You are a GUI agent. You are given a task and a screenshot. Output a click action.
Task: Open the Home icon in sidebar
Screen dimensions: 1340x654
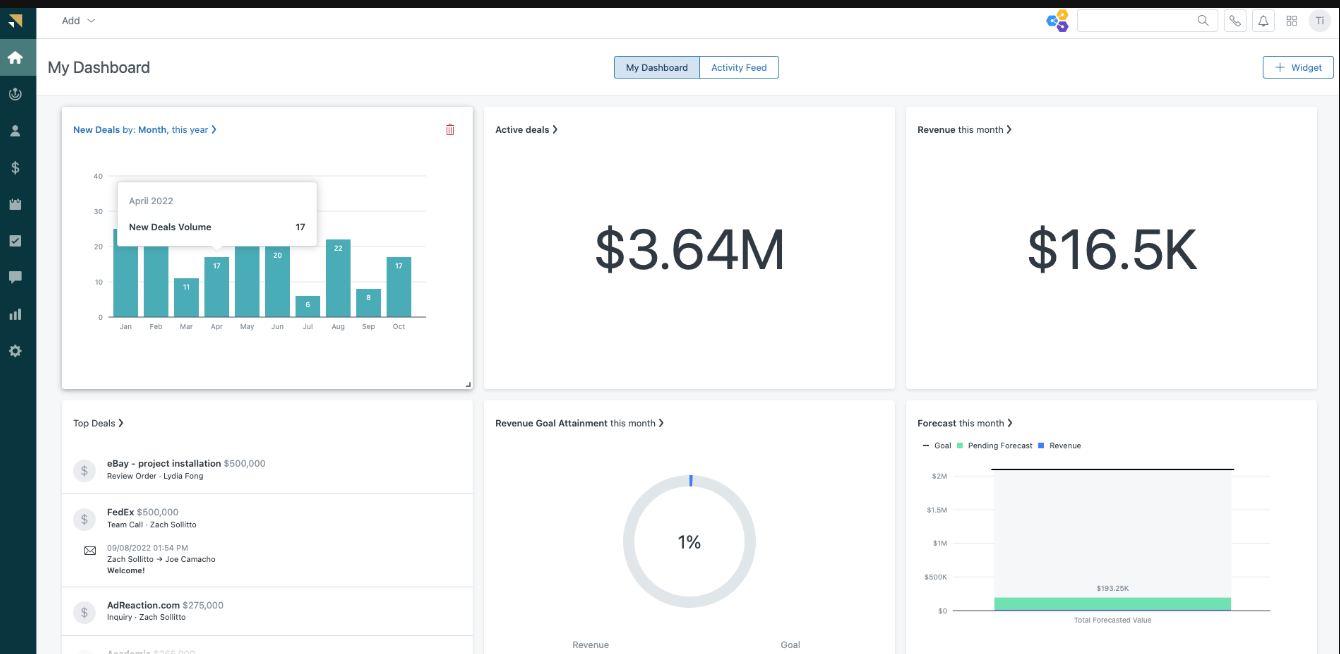(x=15, y=57)
